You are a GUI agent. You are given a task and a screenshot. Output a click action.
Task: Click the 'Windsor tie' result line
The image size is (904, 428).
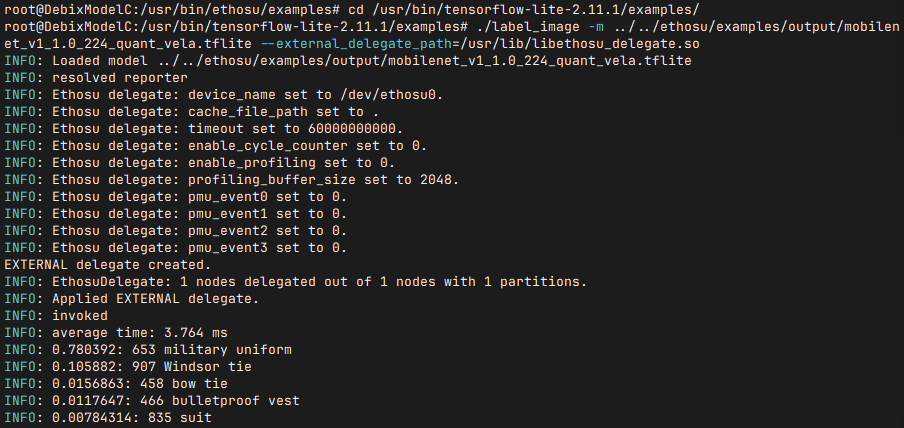128,367
